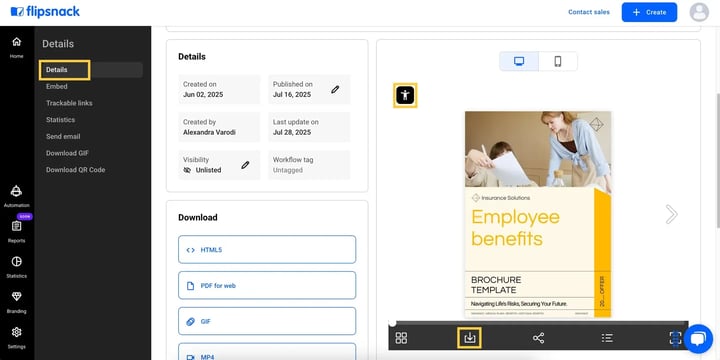Image resolution: width=720 pixels, height=360 pixels.
Task: Click the download icon in player bar
Action: pos(469,338)
